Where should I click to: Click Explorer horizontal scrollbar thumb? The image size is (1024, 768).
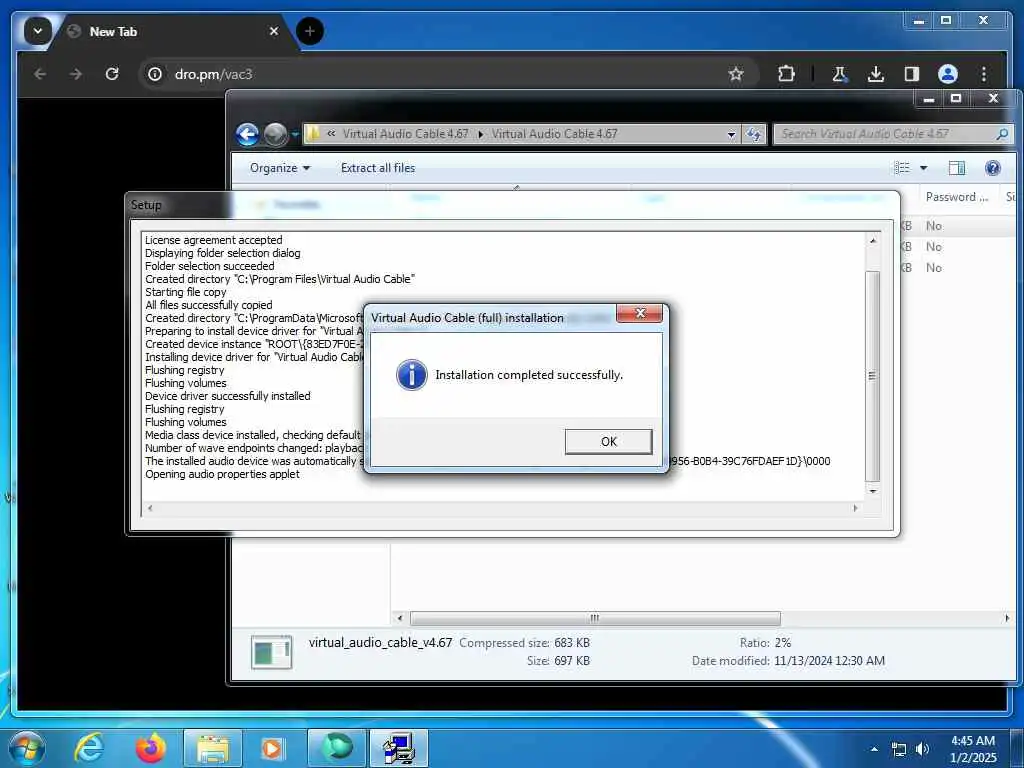click(x=594, y=618)
